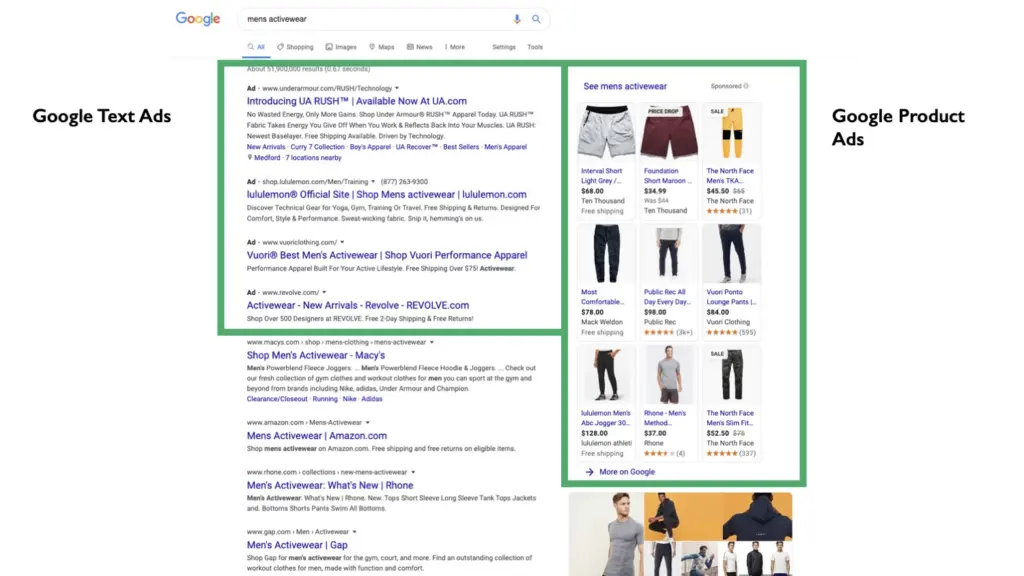
Task: Open the Images tab
Action: pyautogui.click(x=341, y=47)
